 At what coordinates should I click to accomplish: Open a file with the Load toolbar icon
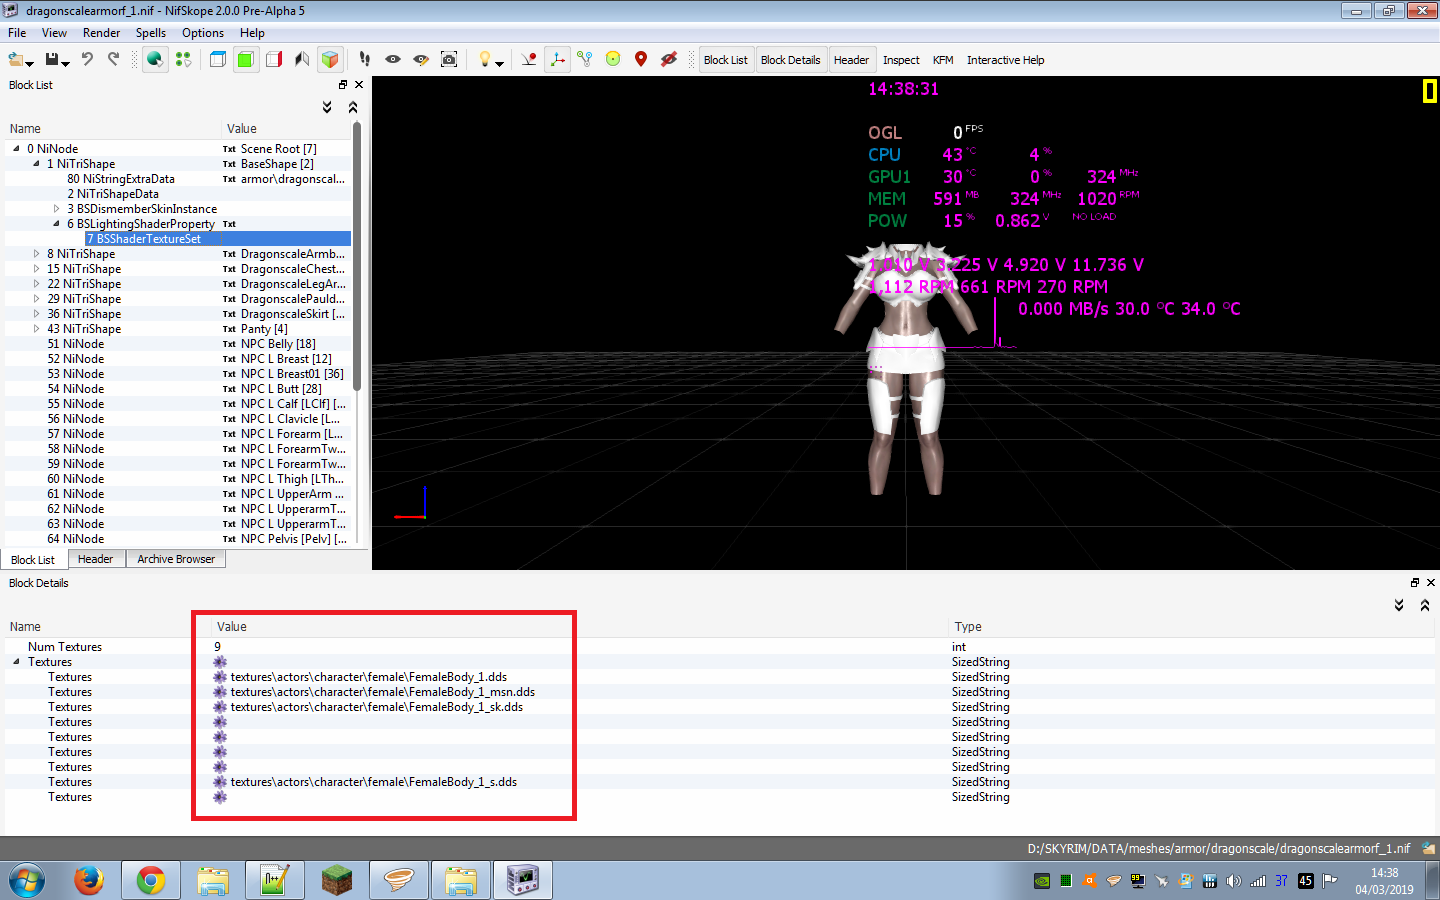pyautogui.click(x=15, y=60)
